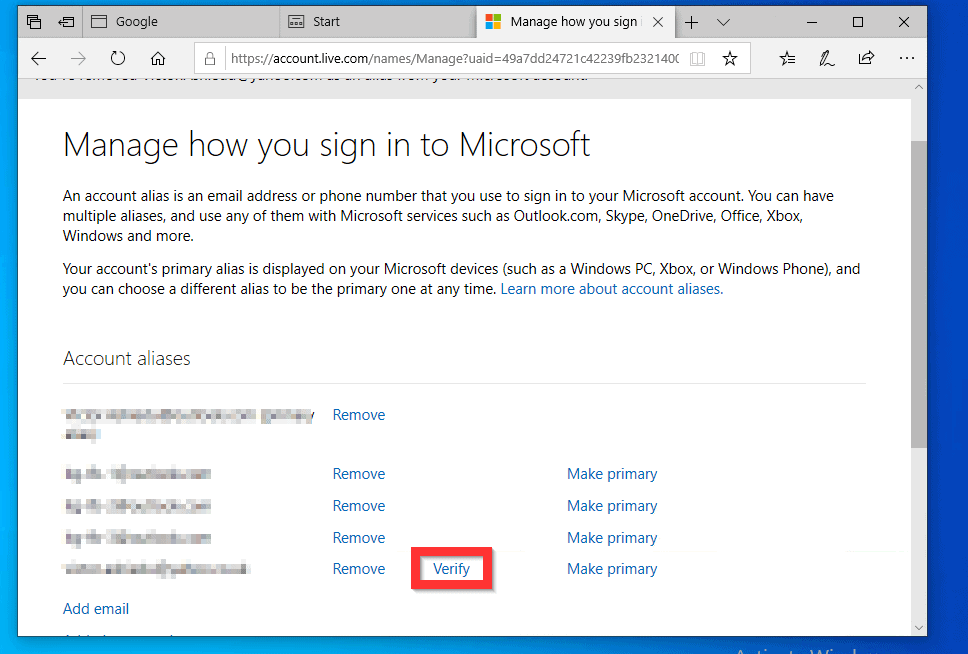Share this page using Share icon
This screenshot has width=968, height=654.
click(866, 58)
